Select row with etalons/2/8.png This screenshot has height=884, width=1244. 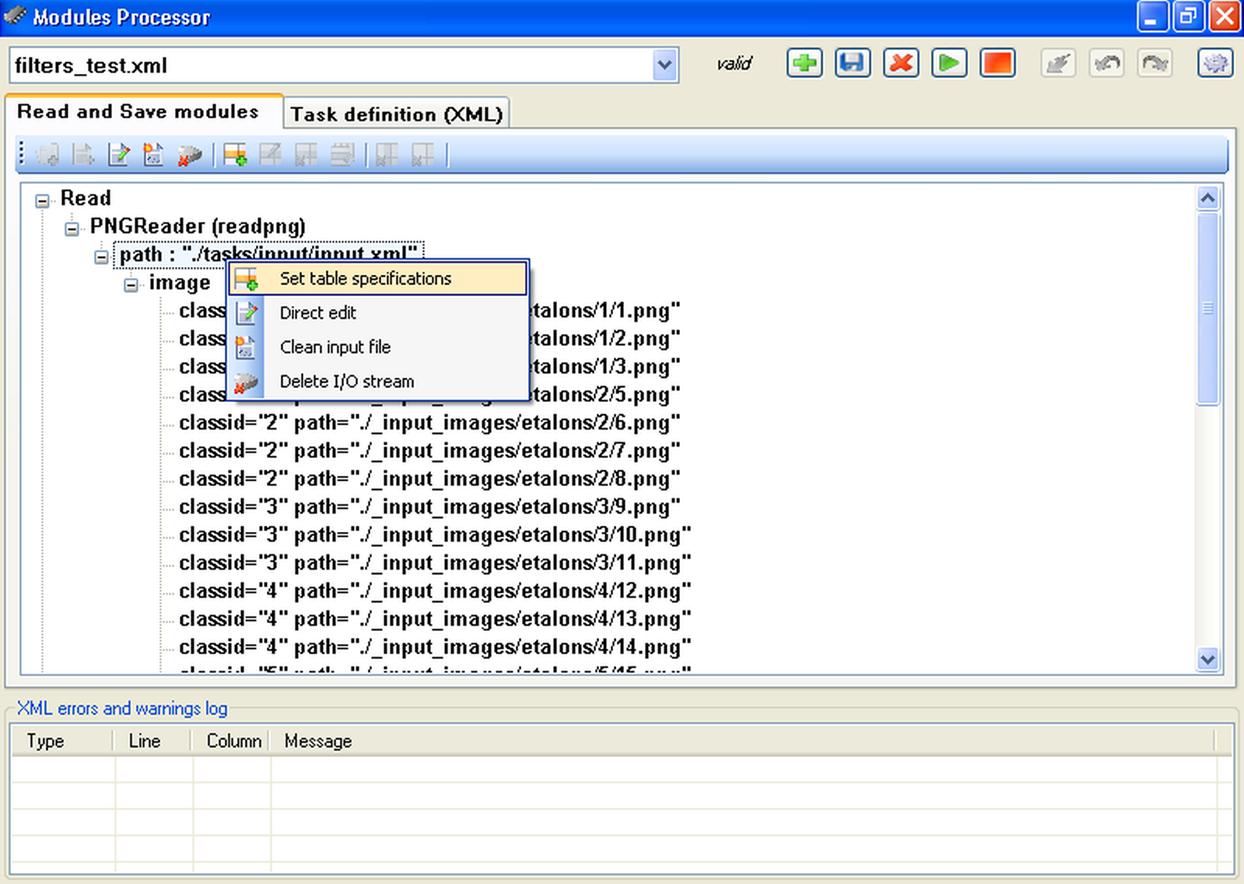(x=430, y=478)
